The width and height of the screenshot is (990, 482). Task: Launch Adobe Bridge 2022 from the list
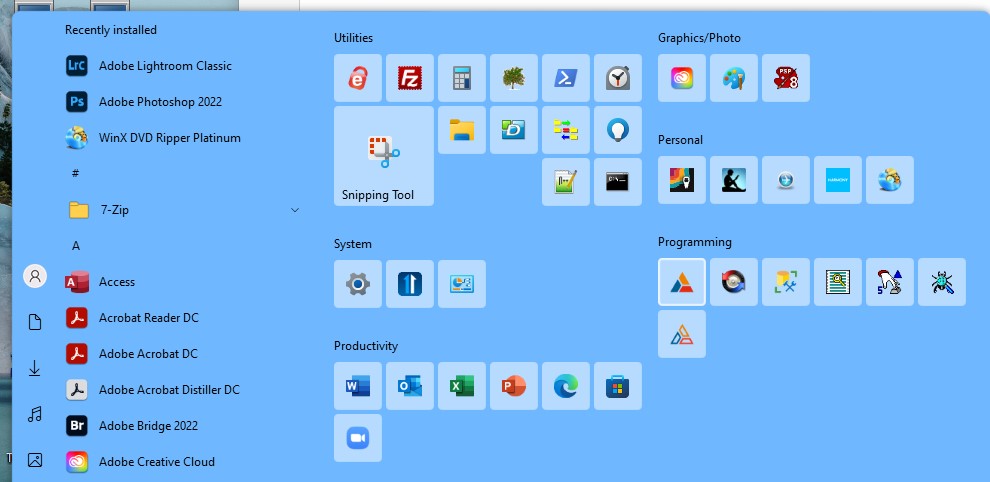click(183, 426)
